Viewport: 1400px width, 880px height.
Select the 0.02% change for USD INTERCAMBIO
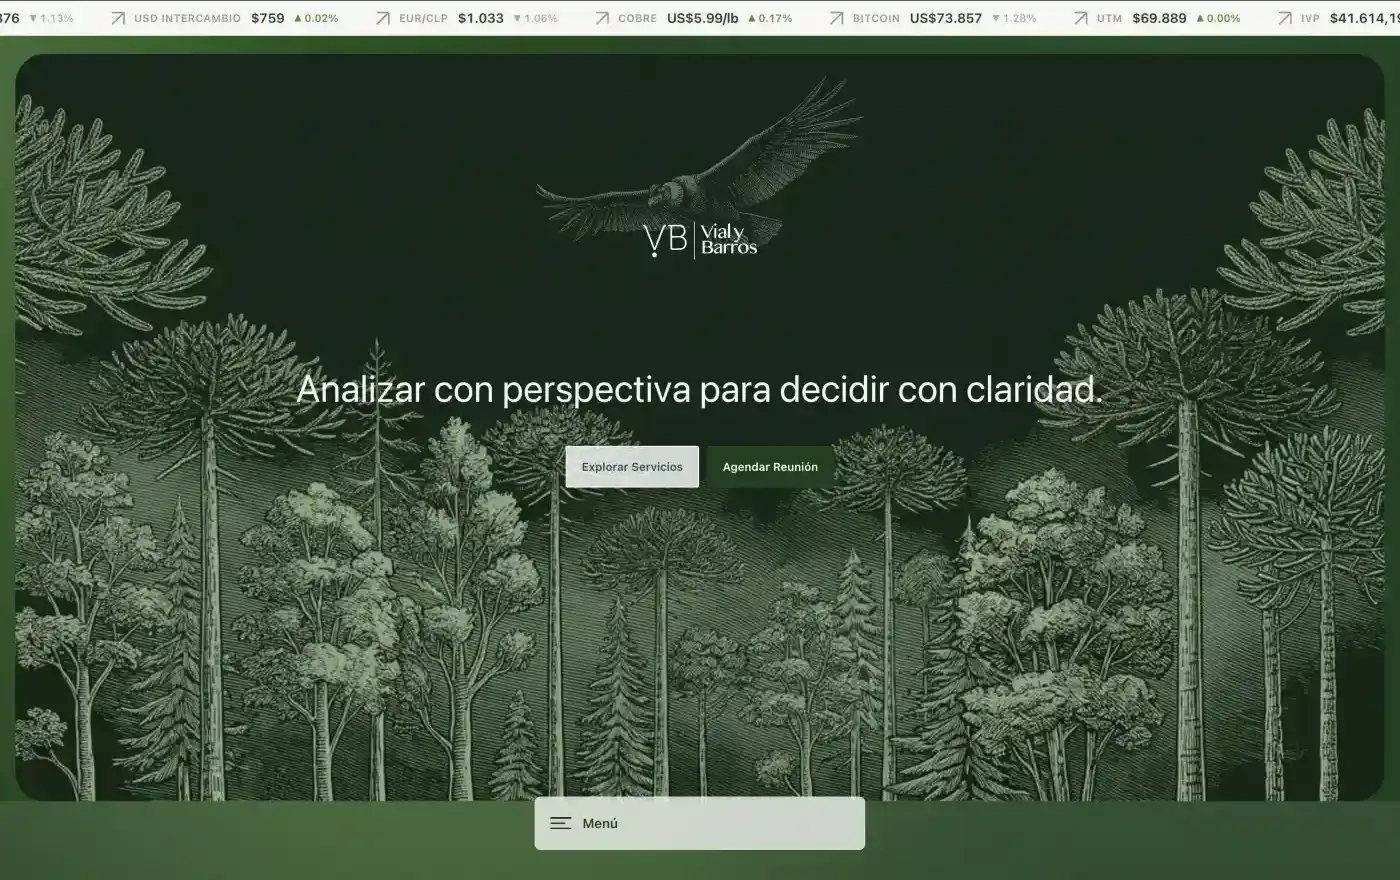316,18
